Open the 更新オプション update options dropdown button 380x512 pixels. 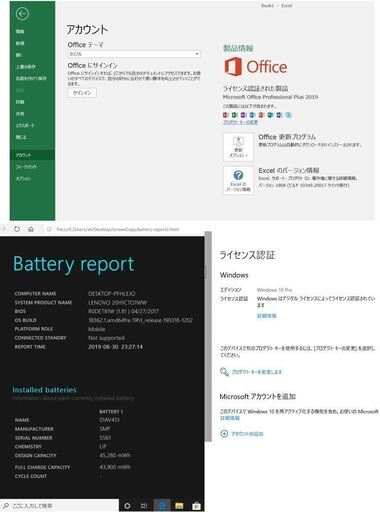[238, 147]
